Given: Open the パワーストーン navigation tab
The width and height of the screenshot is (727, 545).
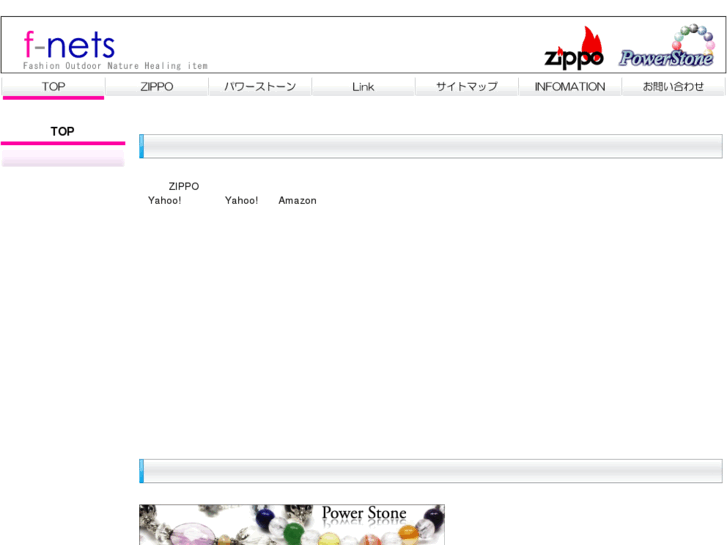Looking at the screenshot, I should (260, 87).
